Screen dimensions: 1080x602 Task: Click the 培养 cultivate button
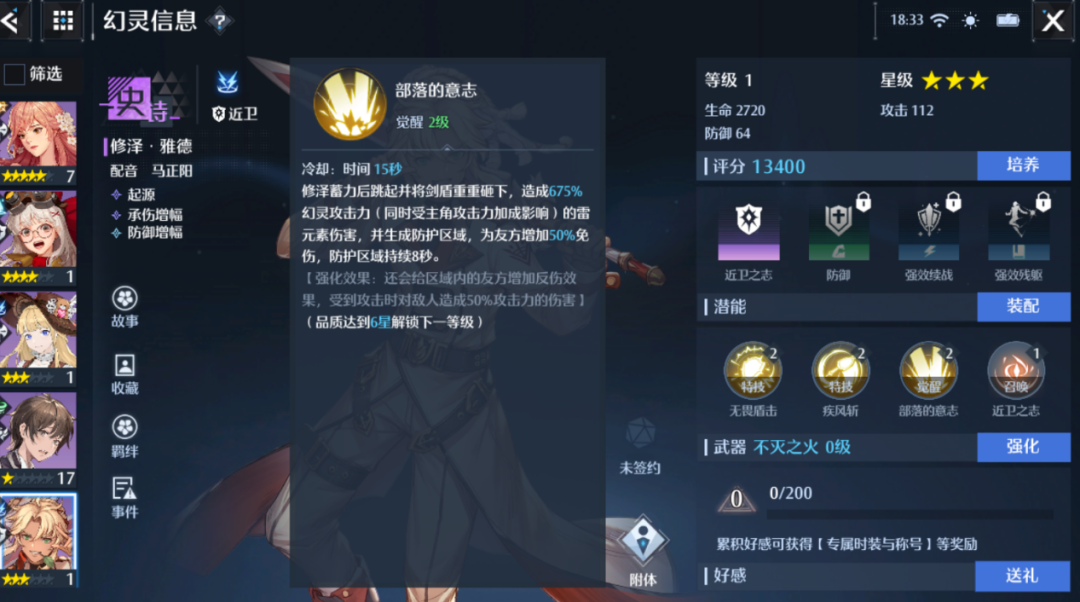[1024, 165]
